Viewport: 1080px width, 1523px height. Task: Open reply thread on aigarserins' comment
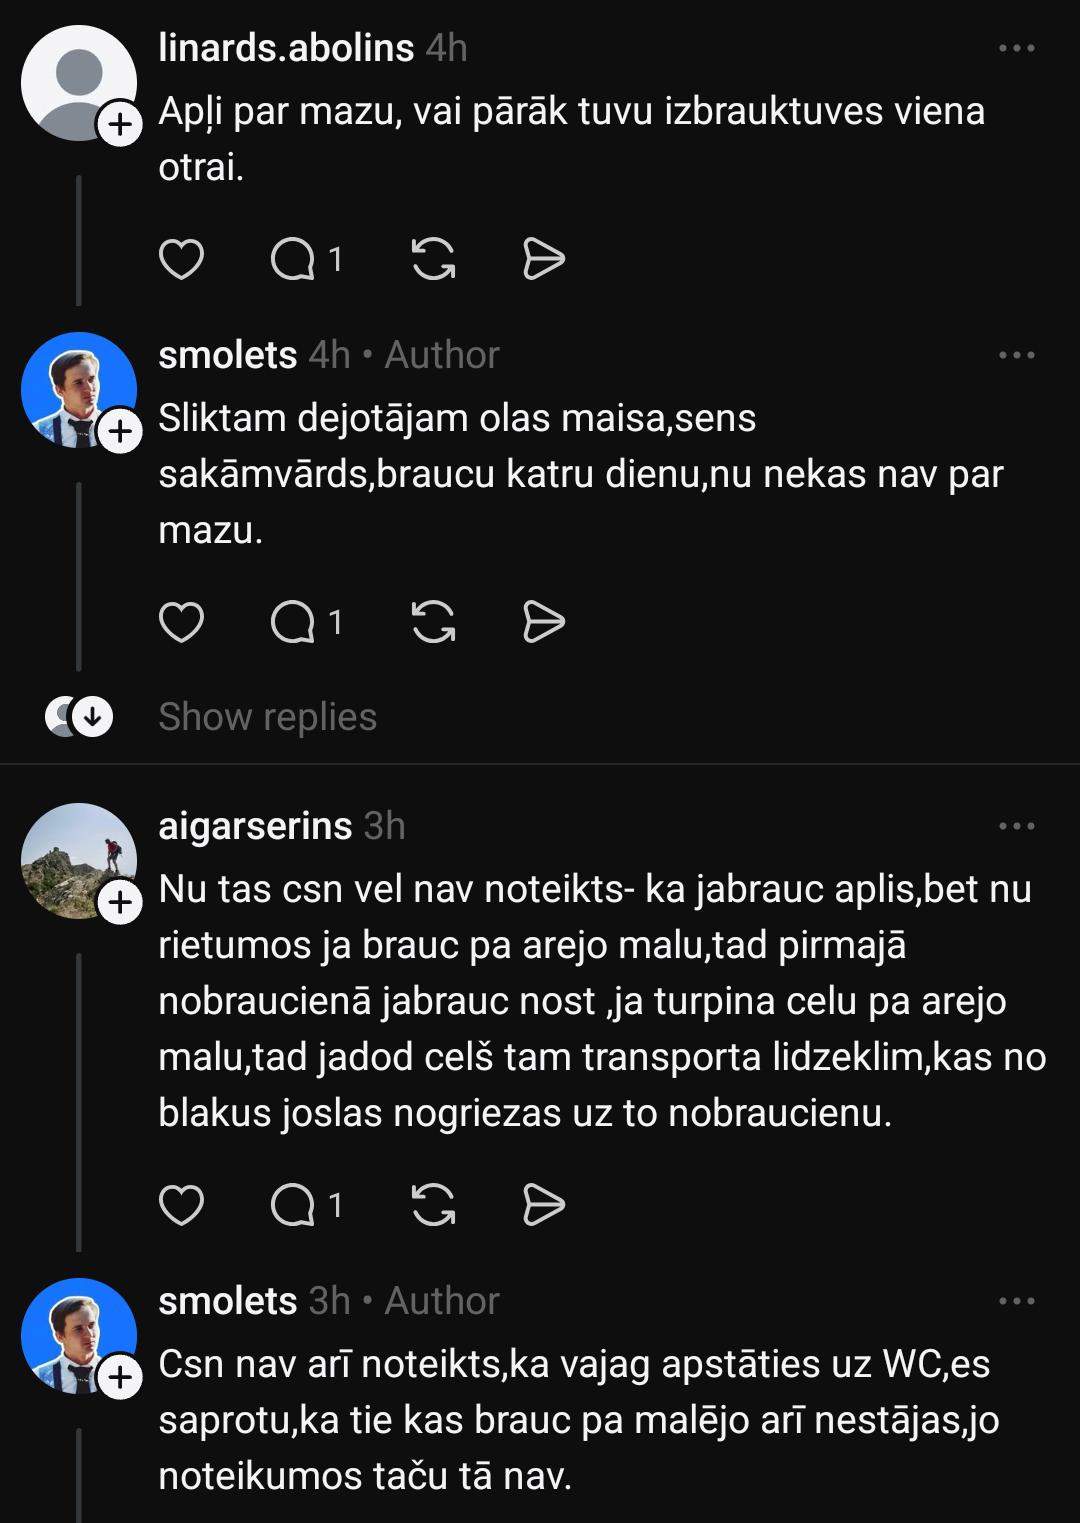click(x=305, y=1206)
